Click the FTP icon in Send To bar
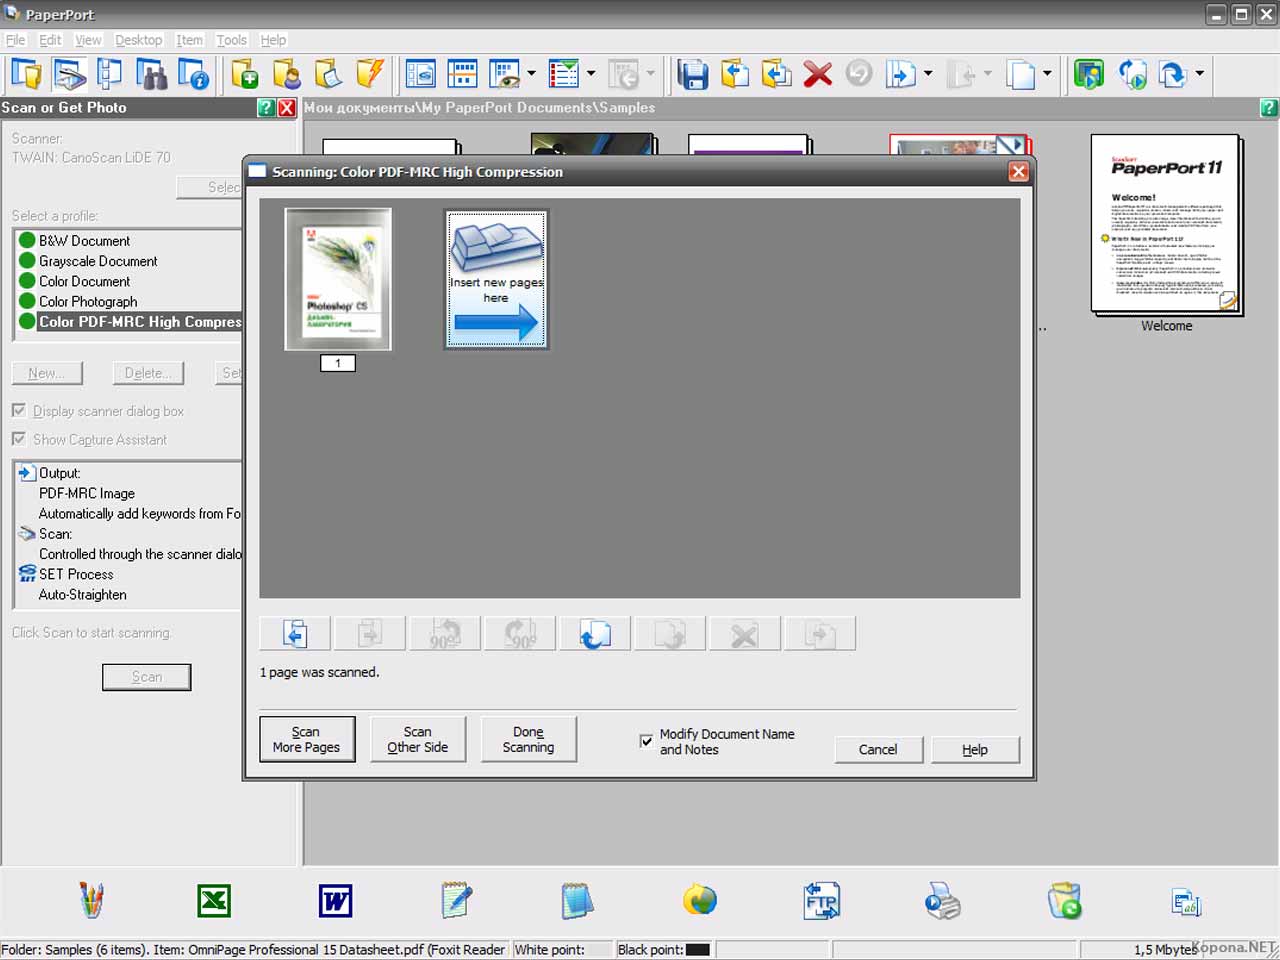The width and height of the screenshot is (1280, 960). click(x=821, y=901)
